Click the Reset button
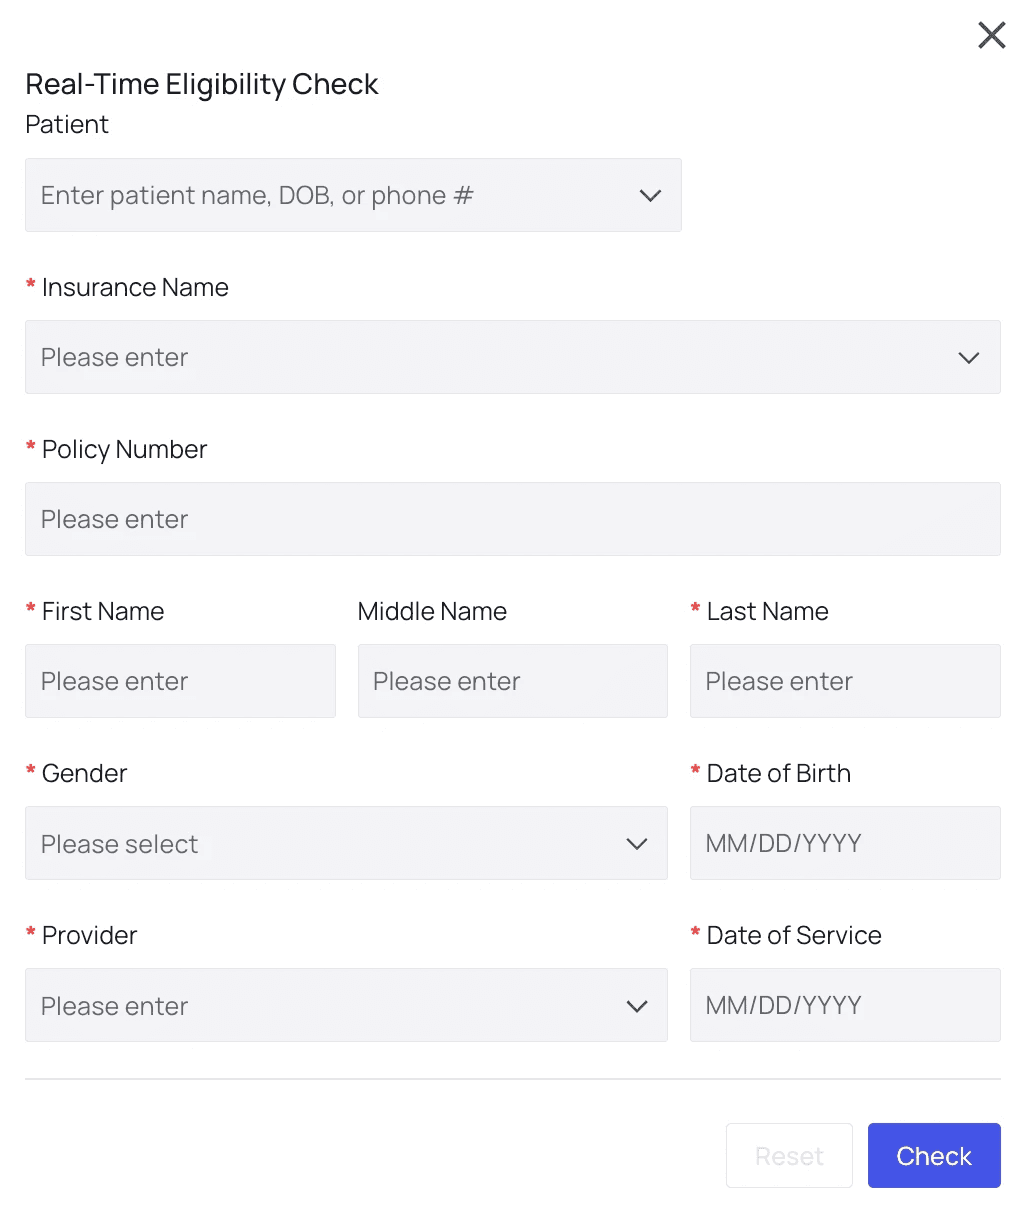The height and width of the screenshot is (1208, 1024). (789, 1156)
